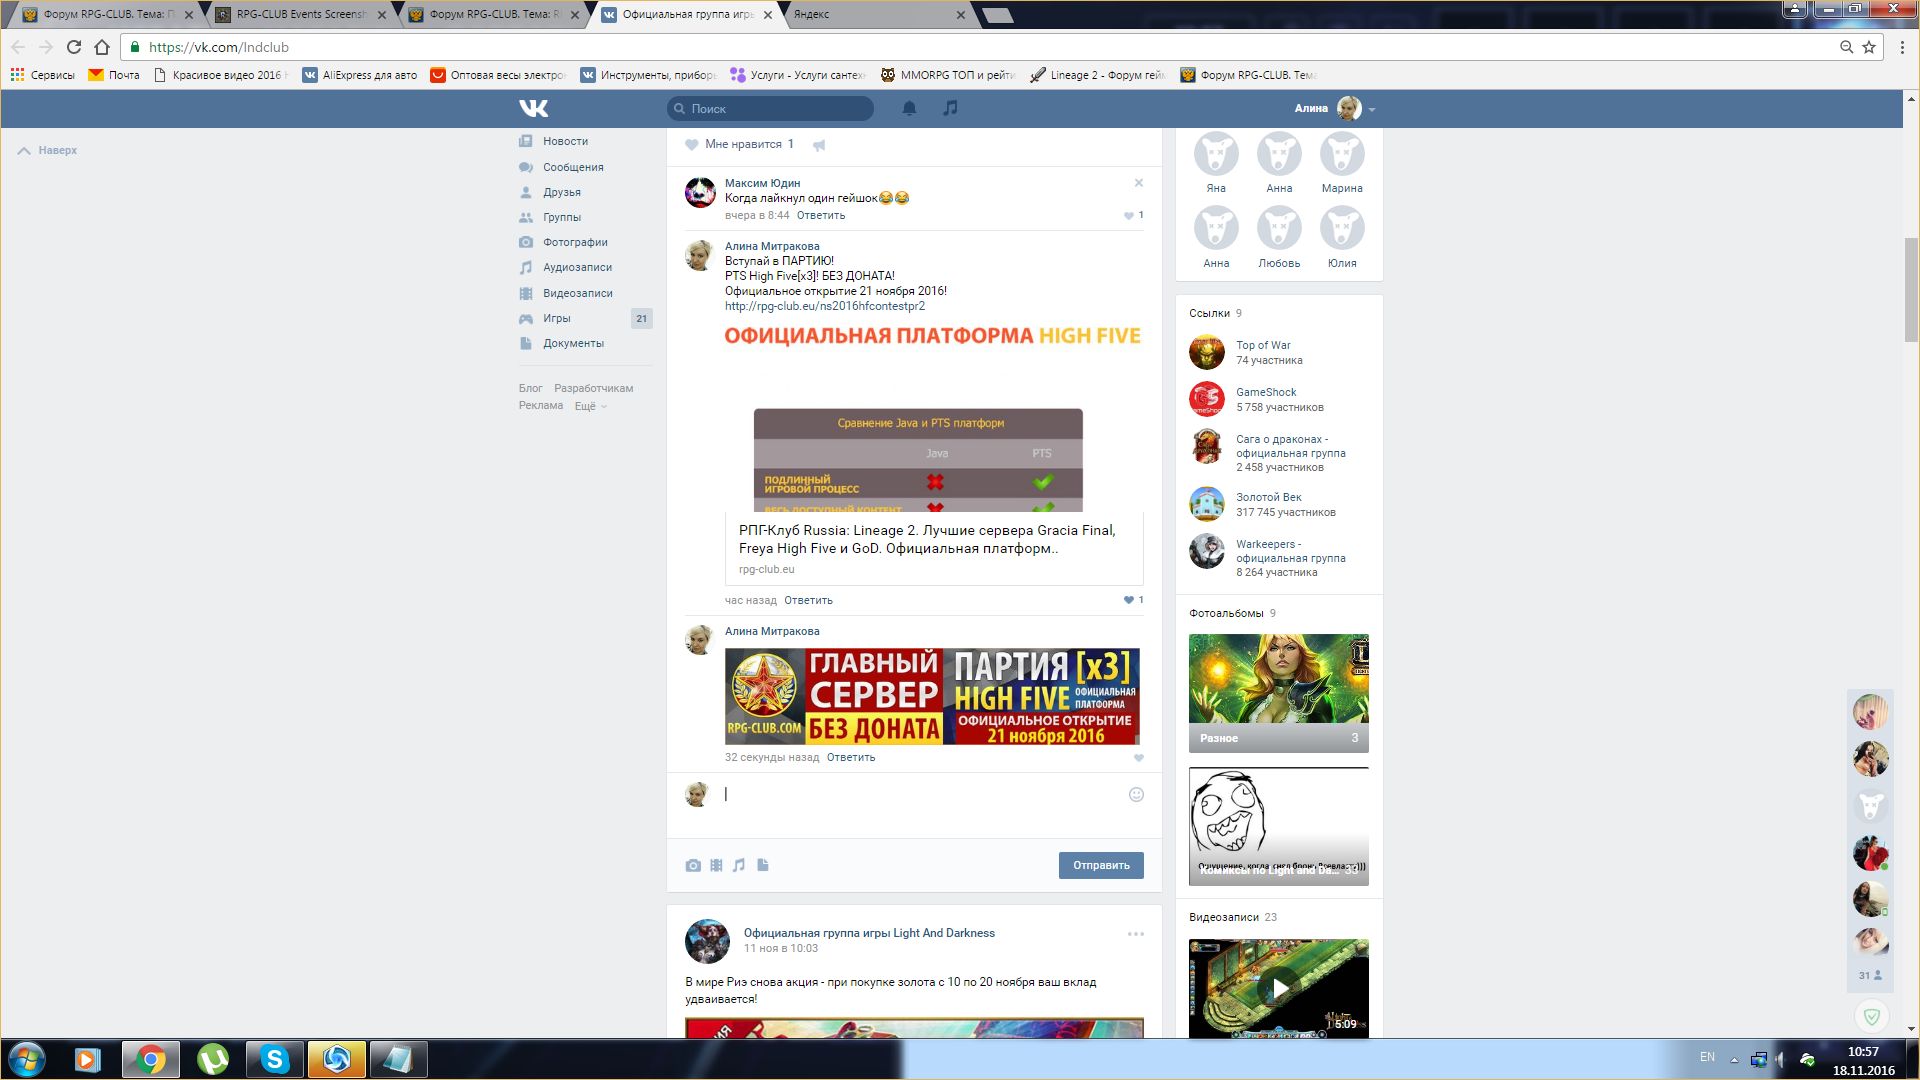Attach a video with film icon
The height and width of the screenshot is (1080, 1920).
[716, 866]
